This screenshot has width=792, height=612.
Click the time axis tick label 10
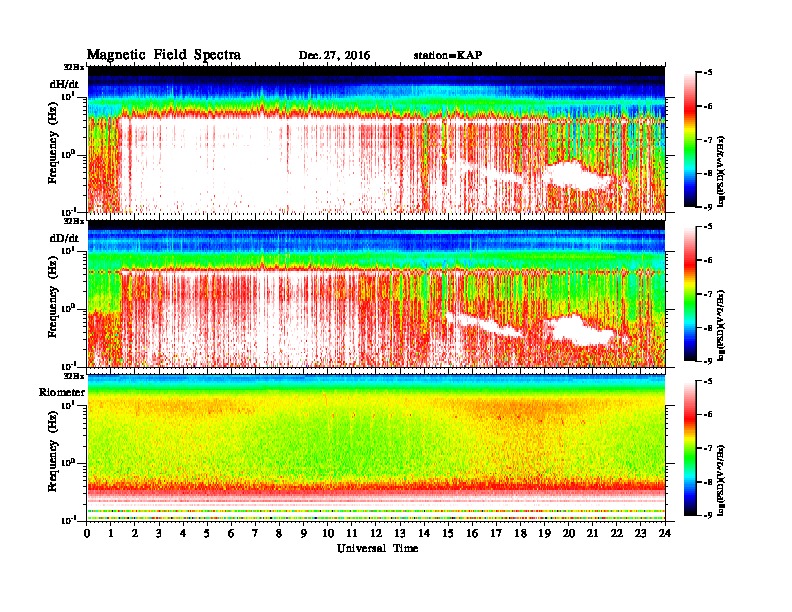pos(328,533)
